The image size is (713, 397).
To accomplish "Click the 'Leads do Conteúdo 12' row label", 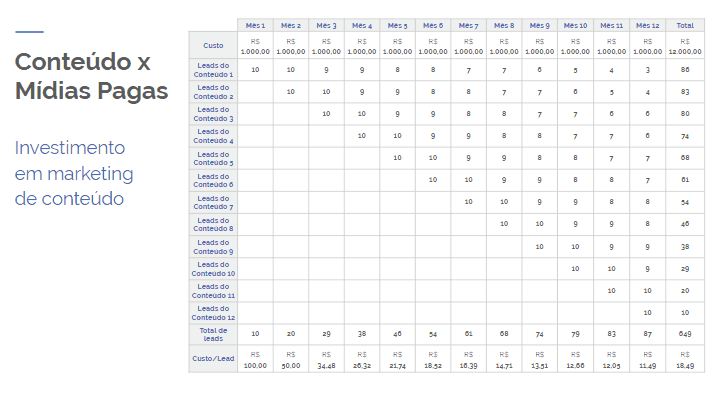I will coord(213,313).
